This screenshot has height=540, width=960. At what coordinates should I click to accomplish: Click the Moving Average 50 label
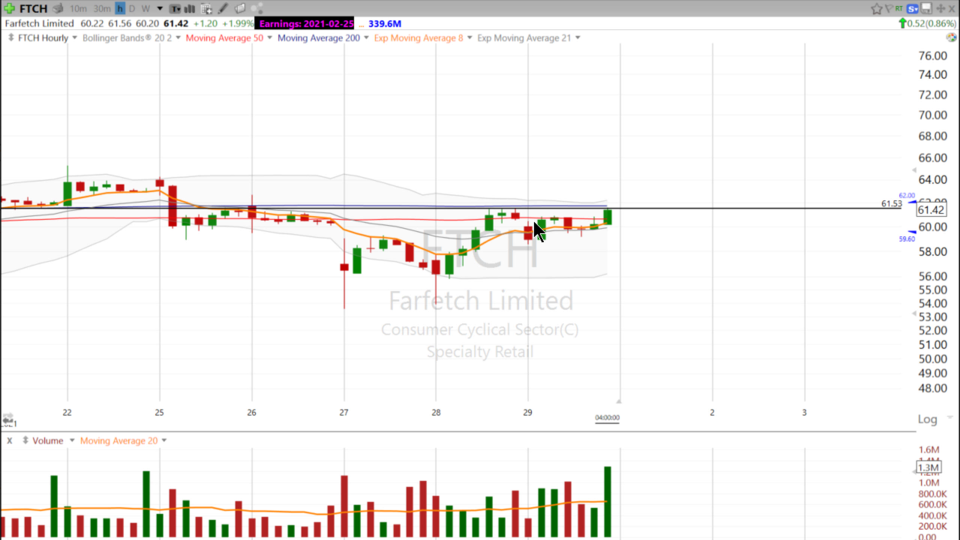(224, 38)
